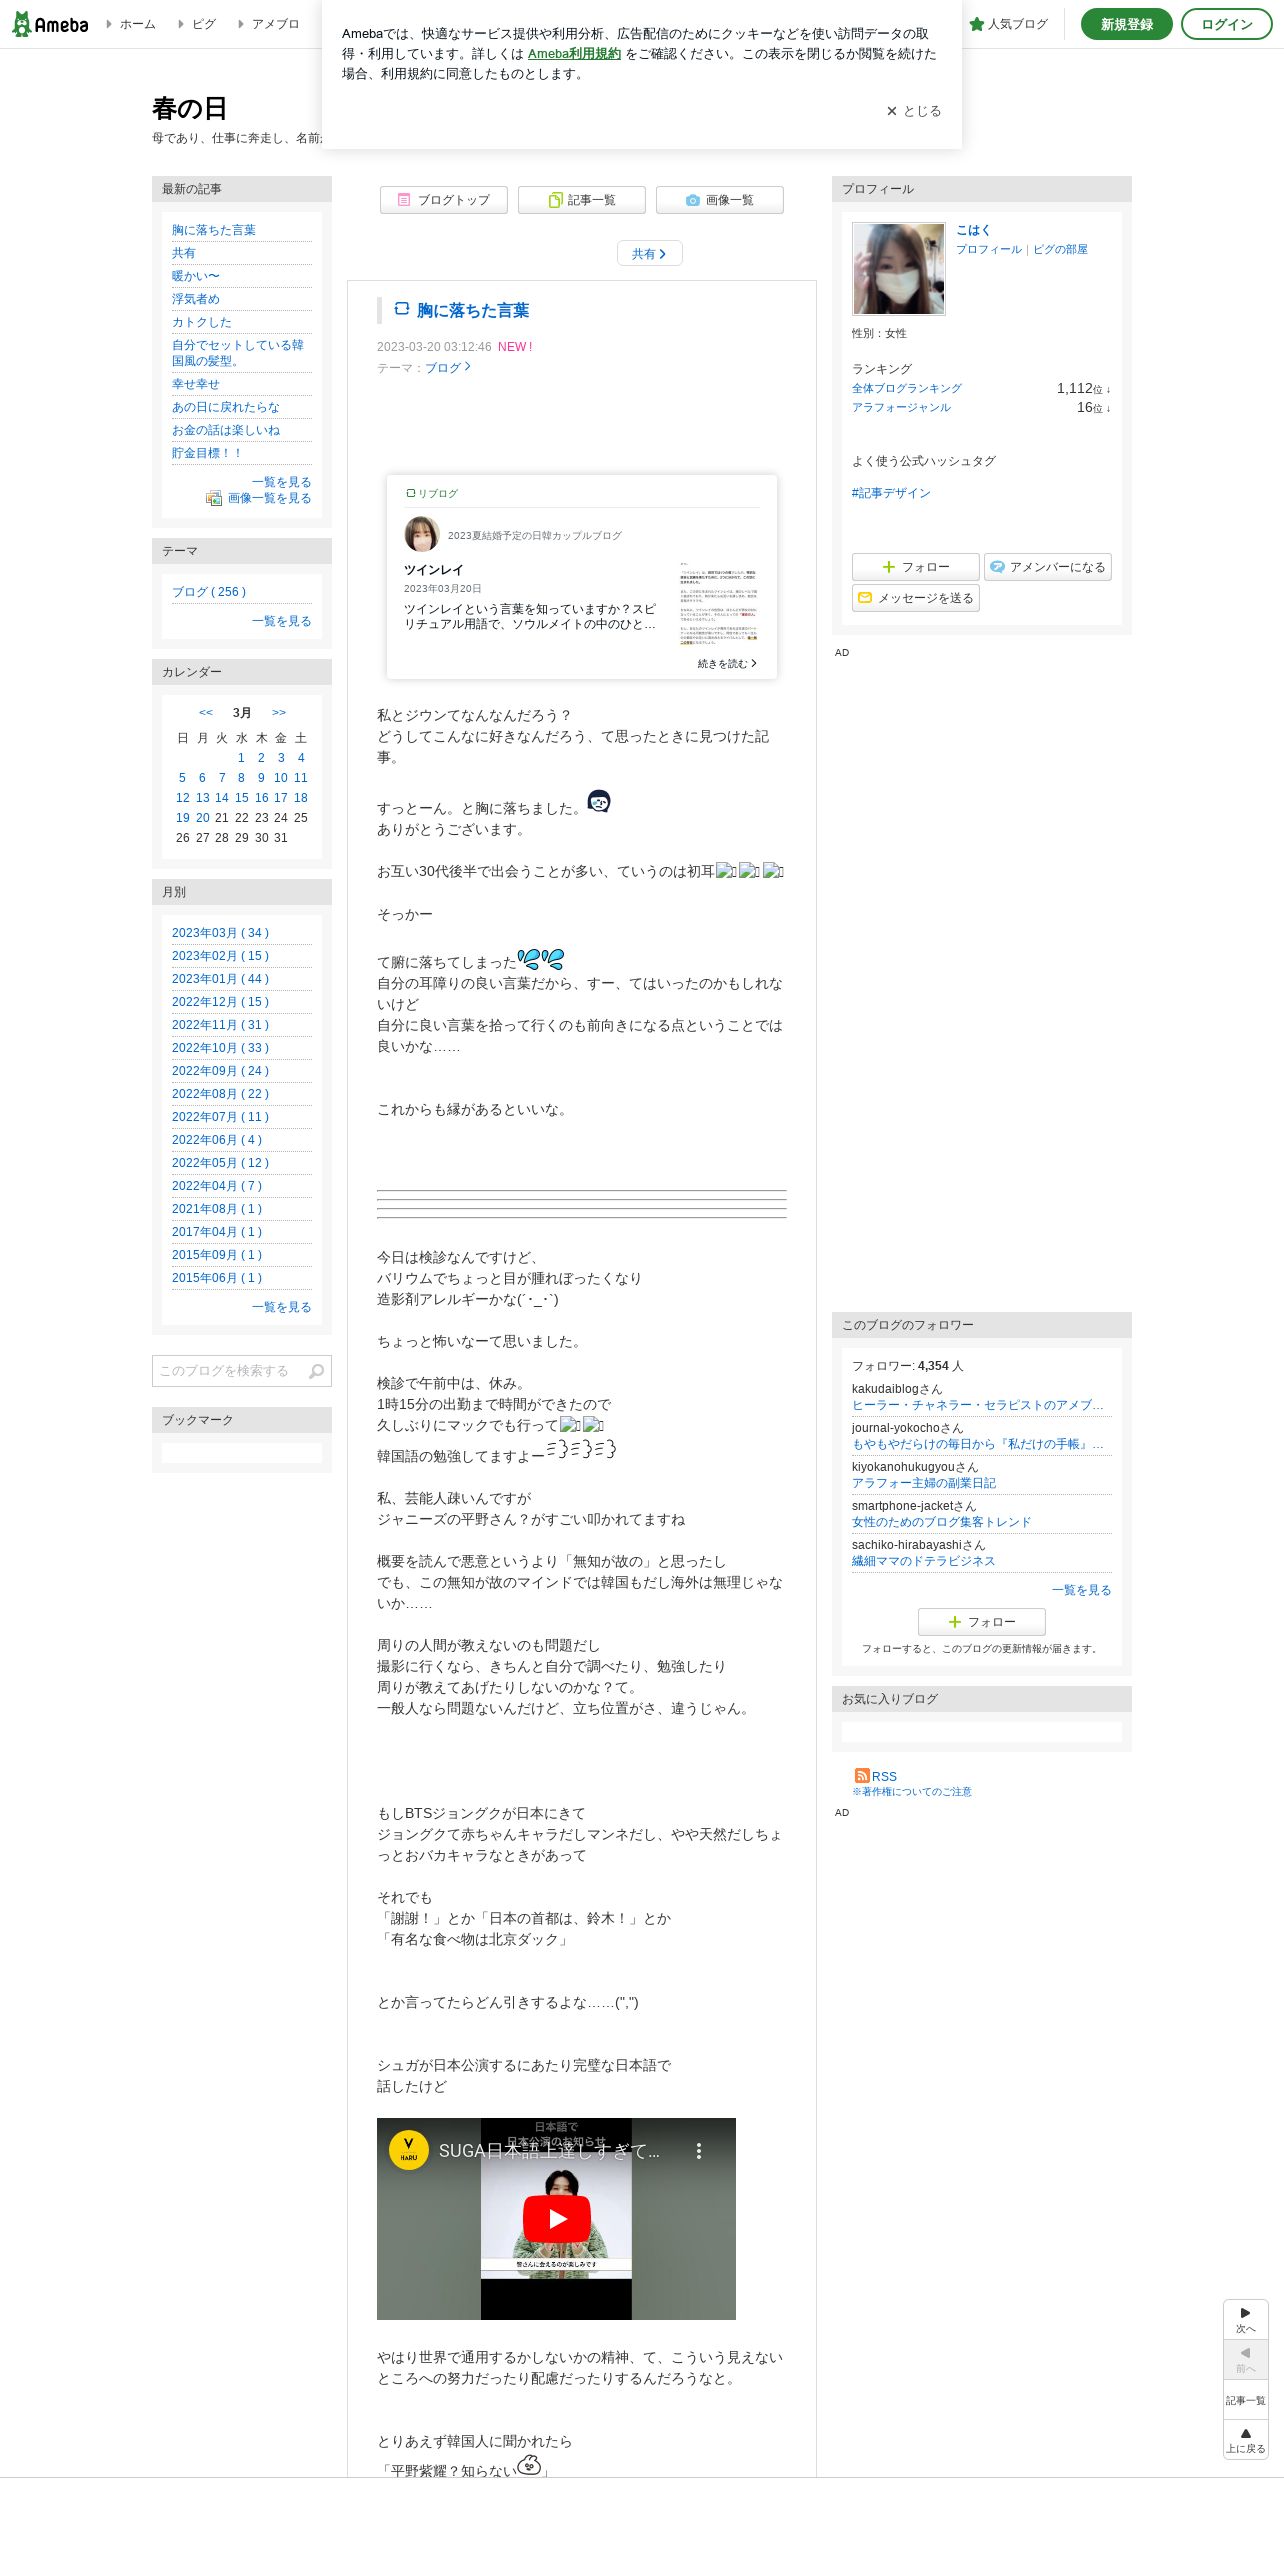
Task: Open 著作権についてのご注意 link
Action: tap(911, 1792)
